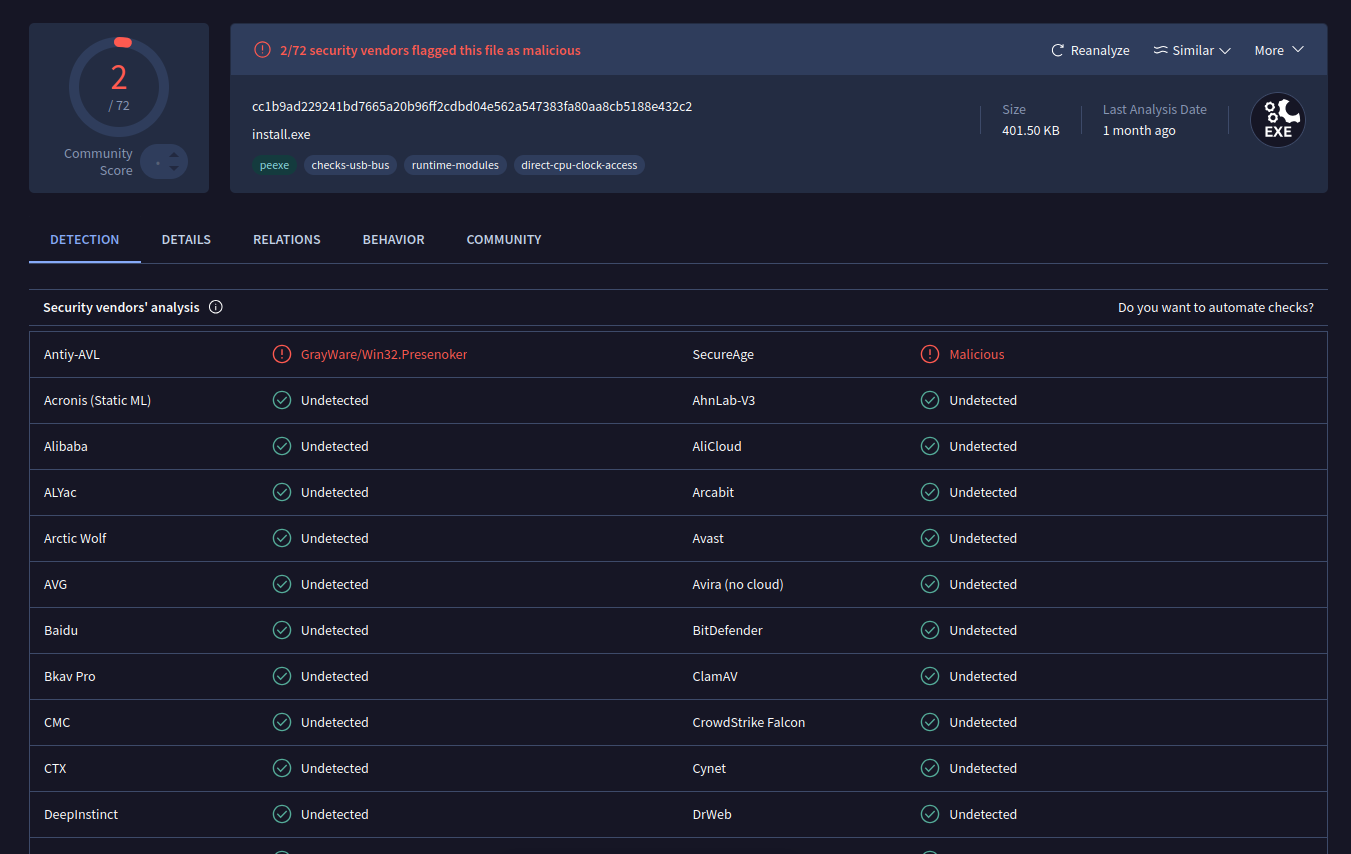Click the check icon for AhnLab-V3
The height and width of the screenshot is (854, 1351).
(930, 400)
